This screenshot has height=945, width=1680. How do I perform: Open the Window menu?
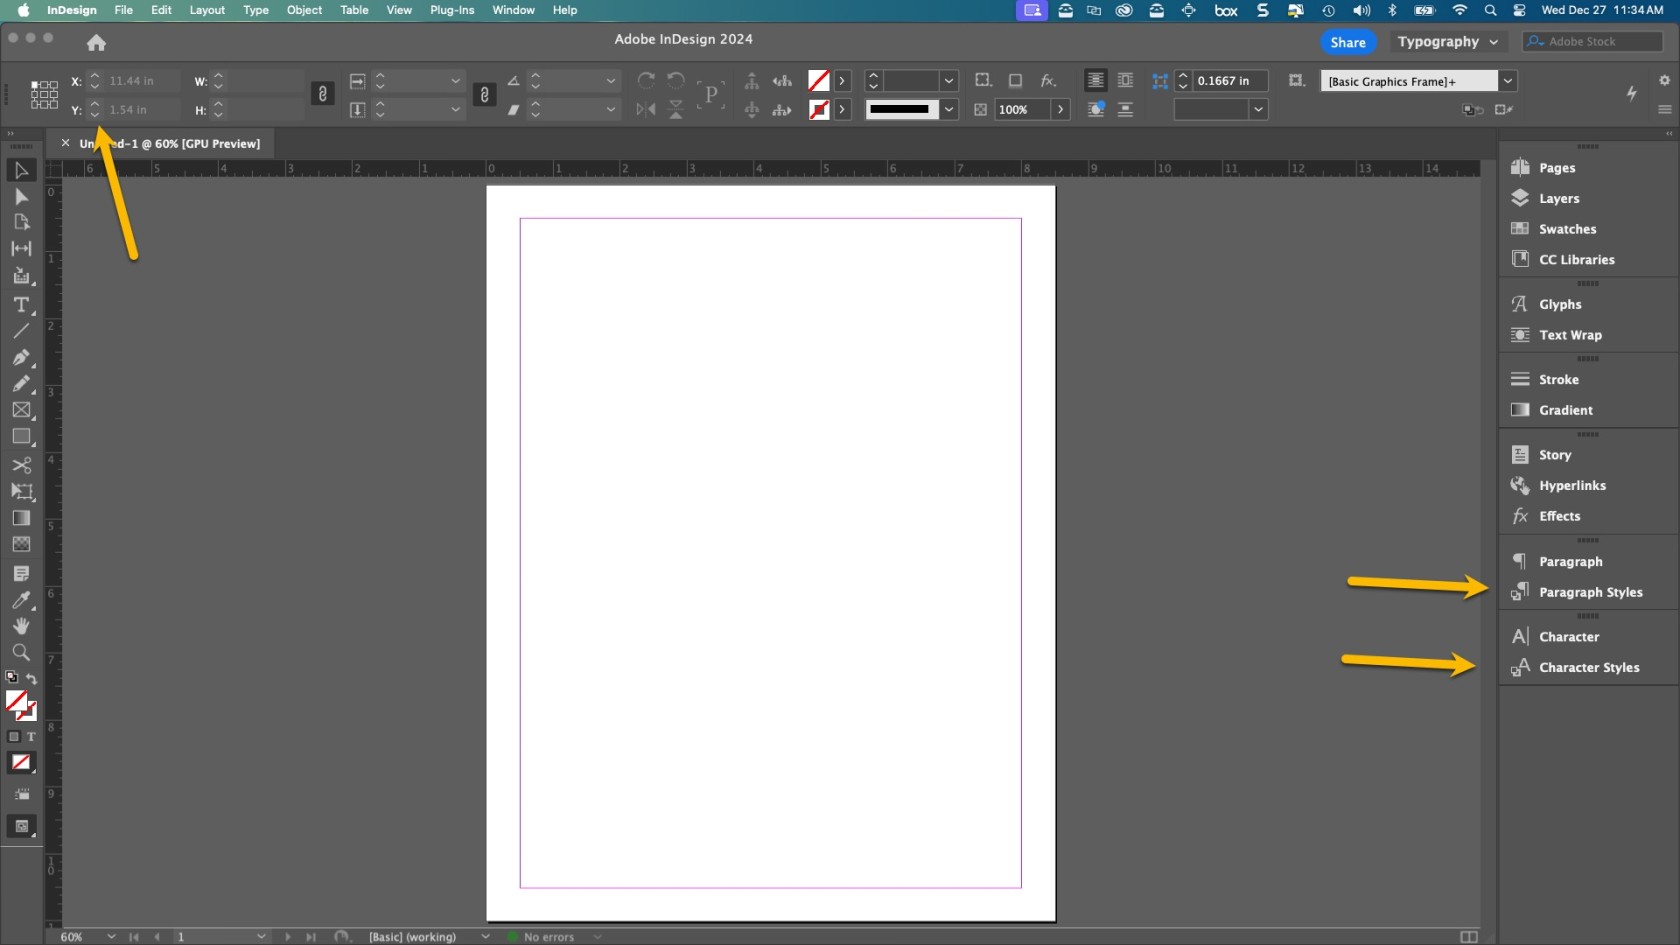(x=513, y=10)
